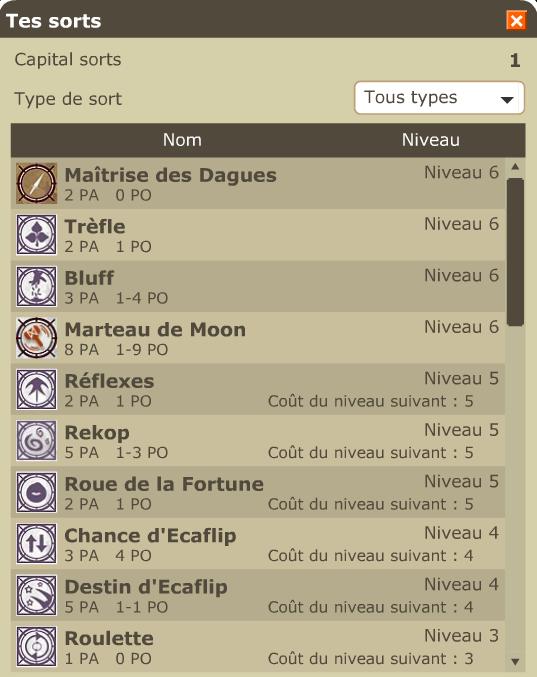This screenshot has width=537, height=677.
Task: Click the Rekop spell name
Action: (97, 432)
